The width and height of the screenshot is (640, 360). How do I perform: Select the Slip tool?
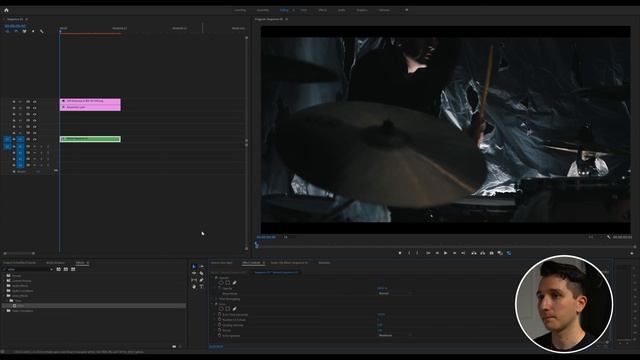pos(194,280)
